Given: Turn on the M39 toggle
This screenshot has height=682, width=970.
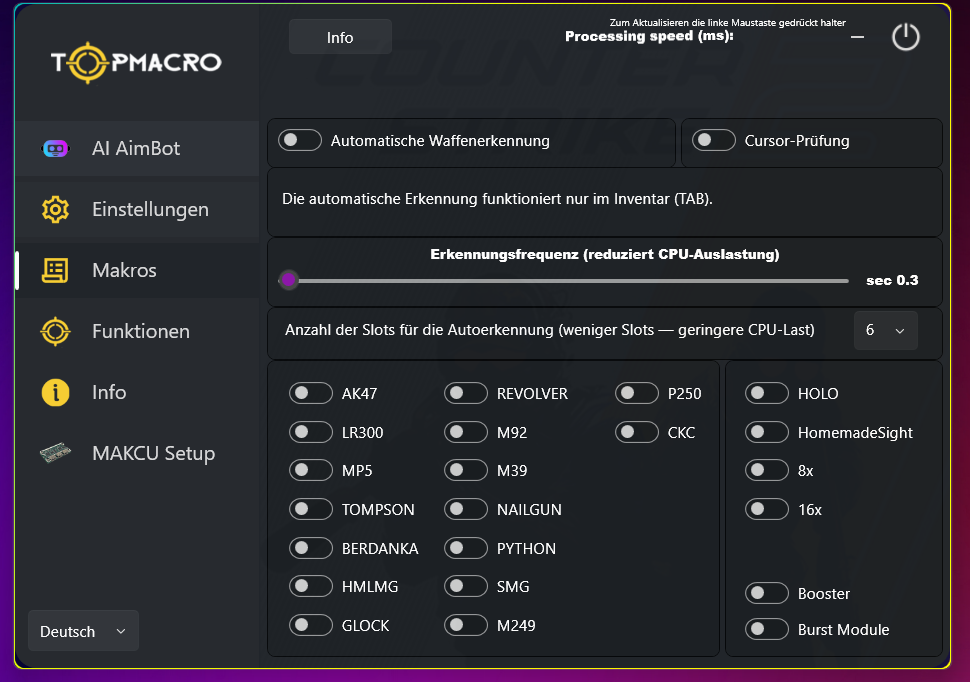Looking at the screenshot, I should pyautogui.click(x=466, y=470).
